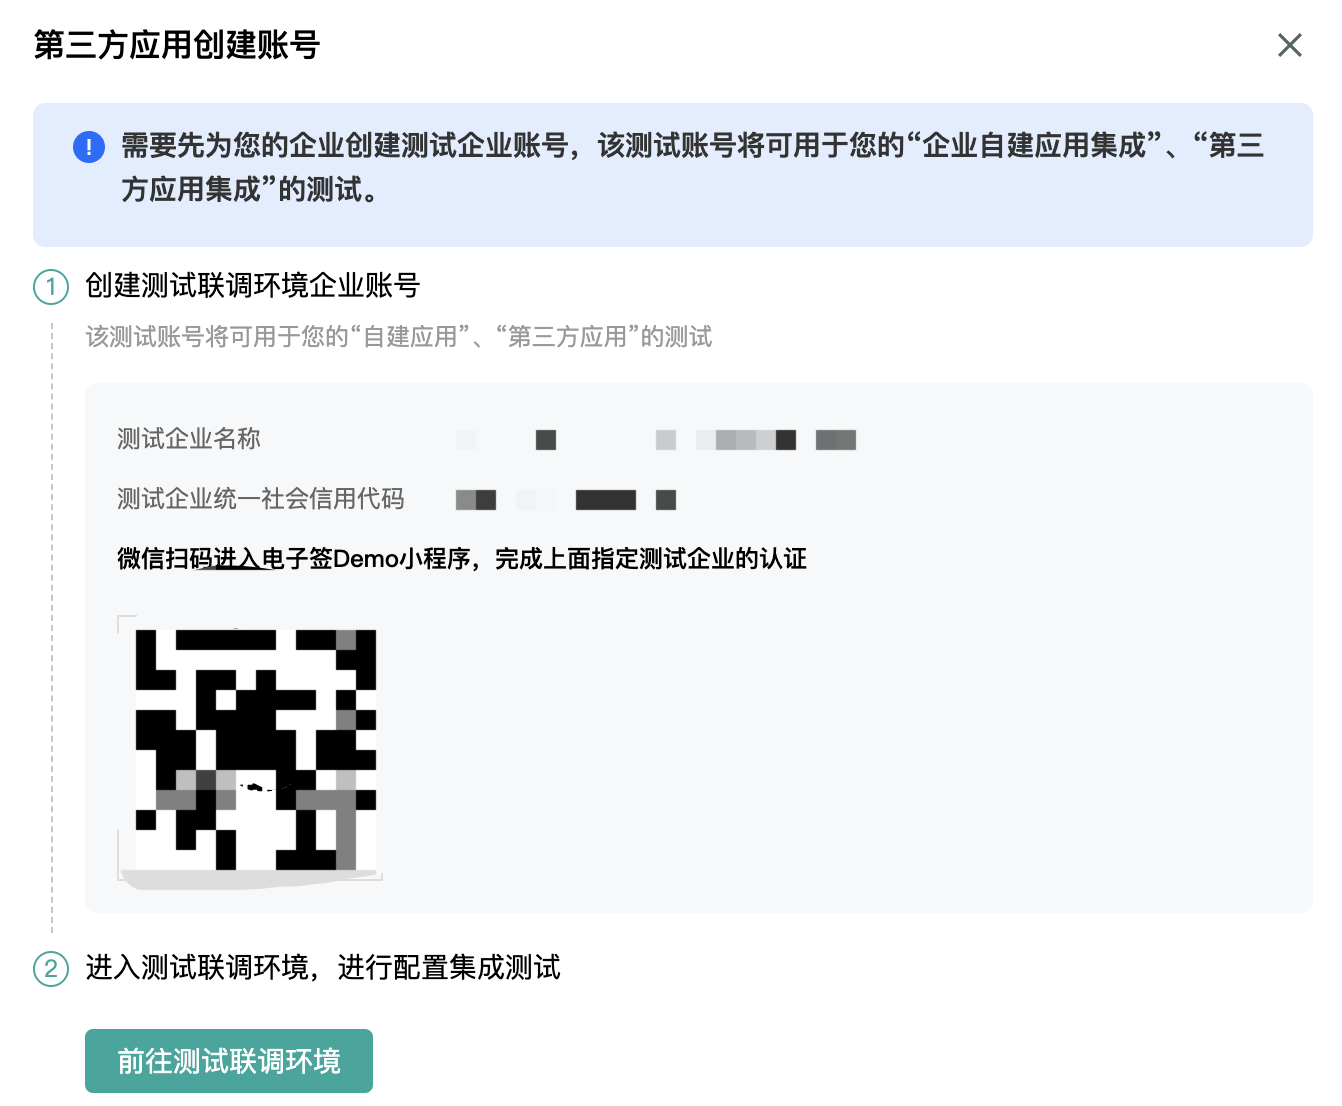
Task: Select the heading 创建测试联调环境企业账号
Action: (x=253, y=286)
